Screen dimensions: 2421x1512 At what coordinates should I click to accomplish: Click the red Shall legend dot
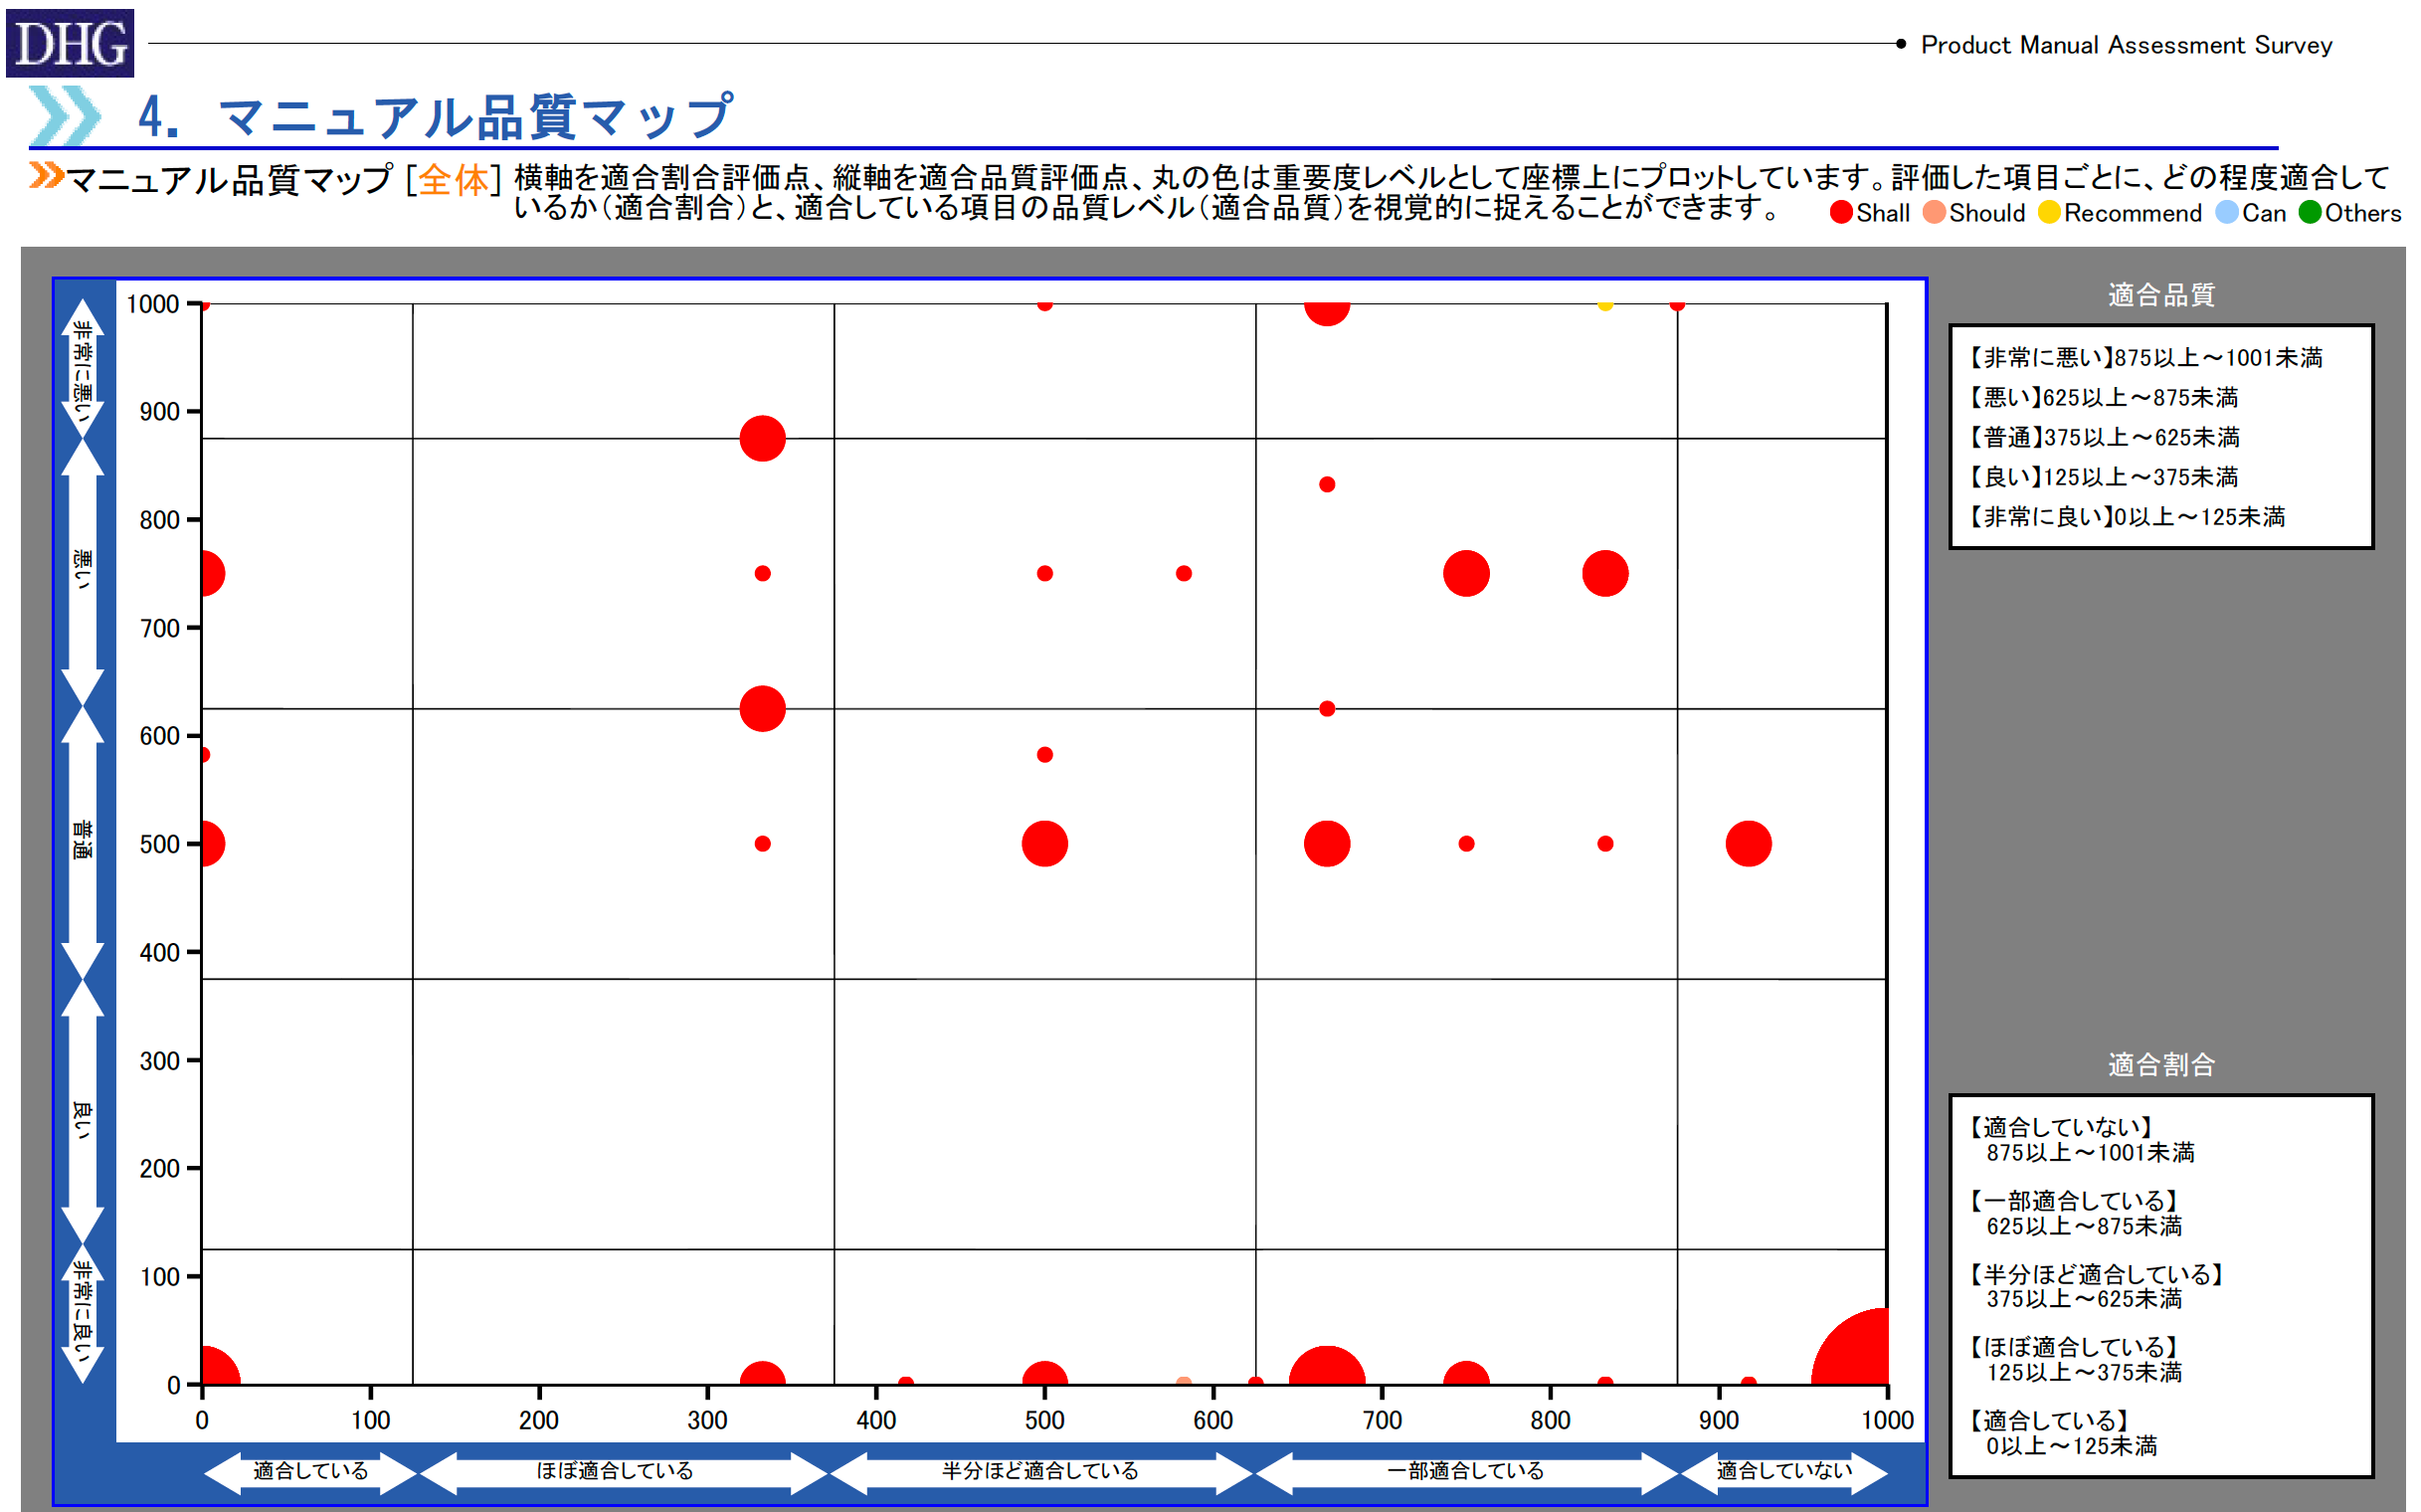point(1841,213)
